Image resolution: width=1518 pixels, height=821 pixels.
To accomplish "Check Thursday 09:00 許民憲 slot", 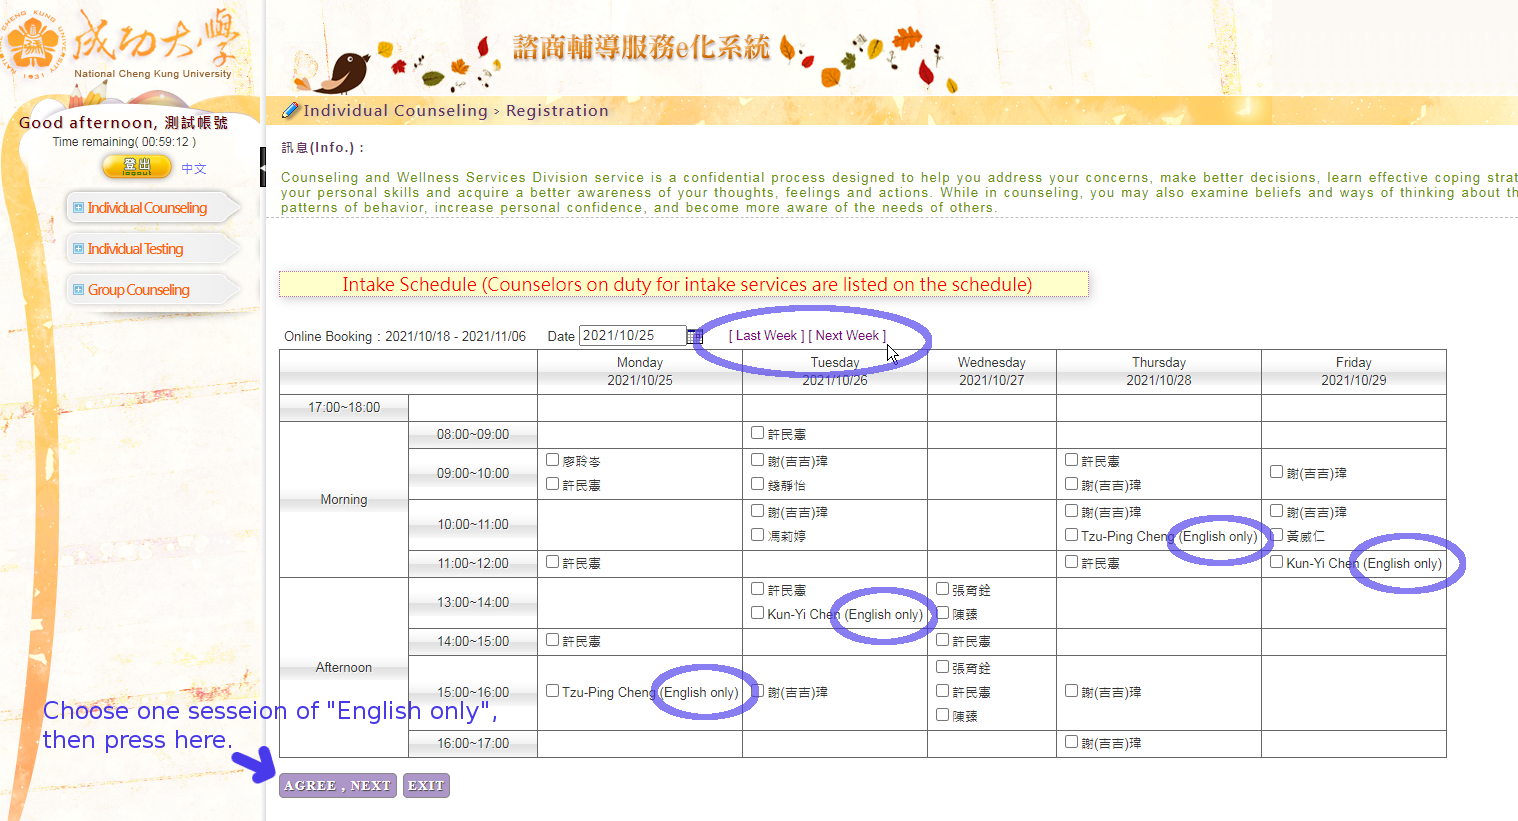I will coord(1072,460).
